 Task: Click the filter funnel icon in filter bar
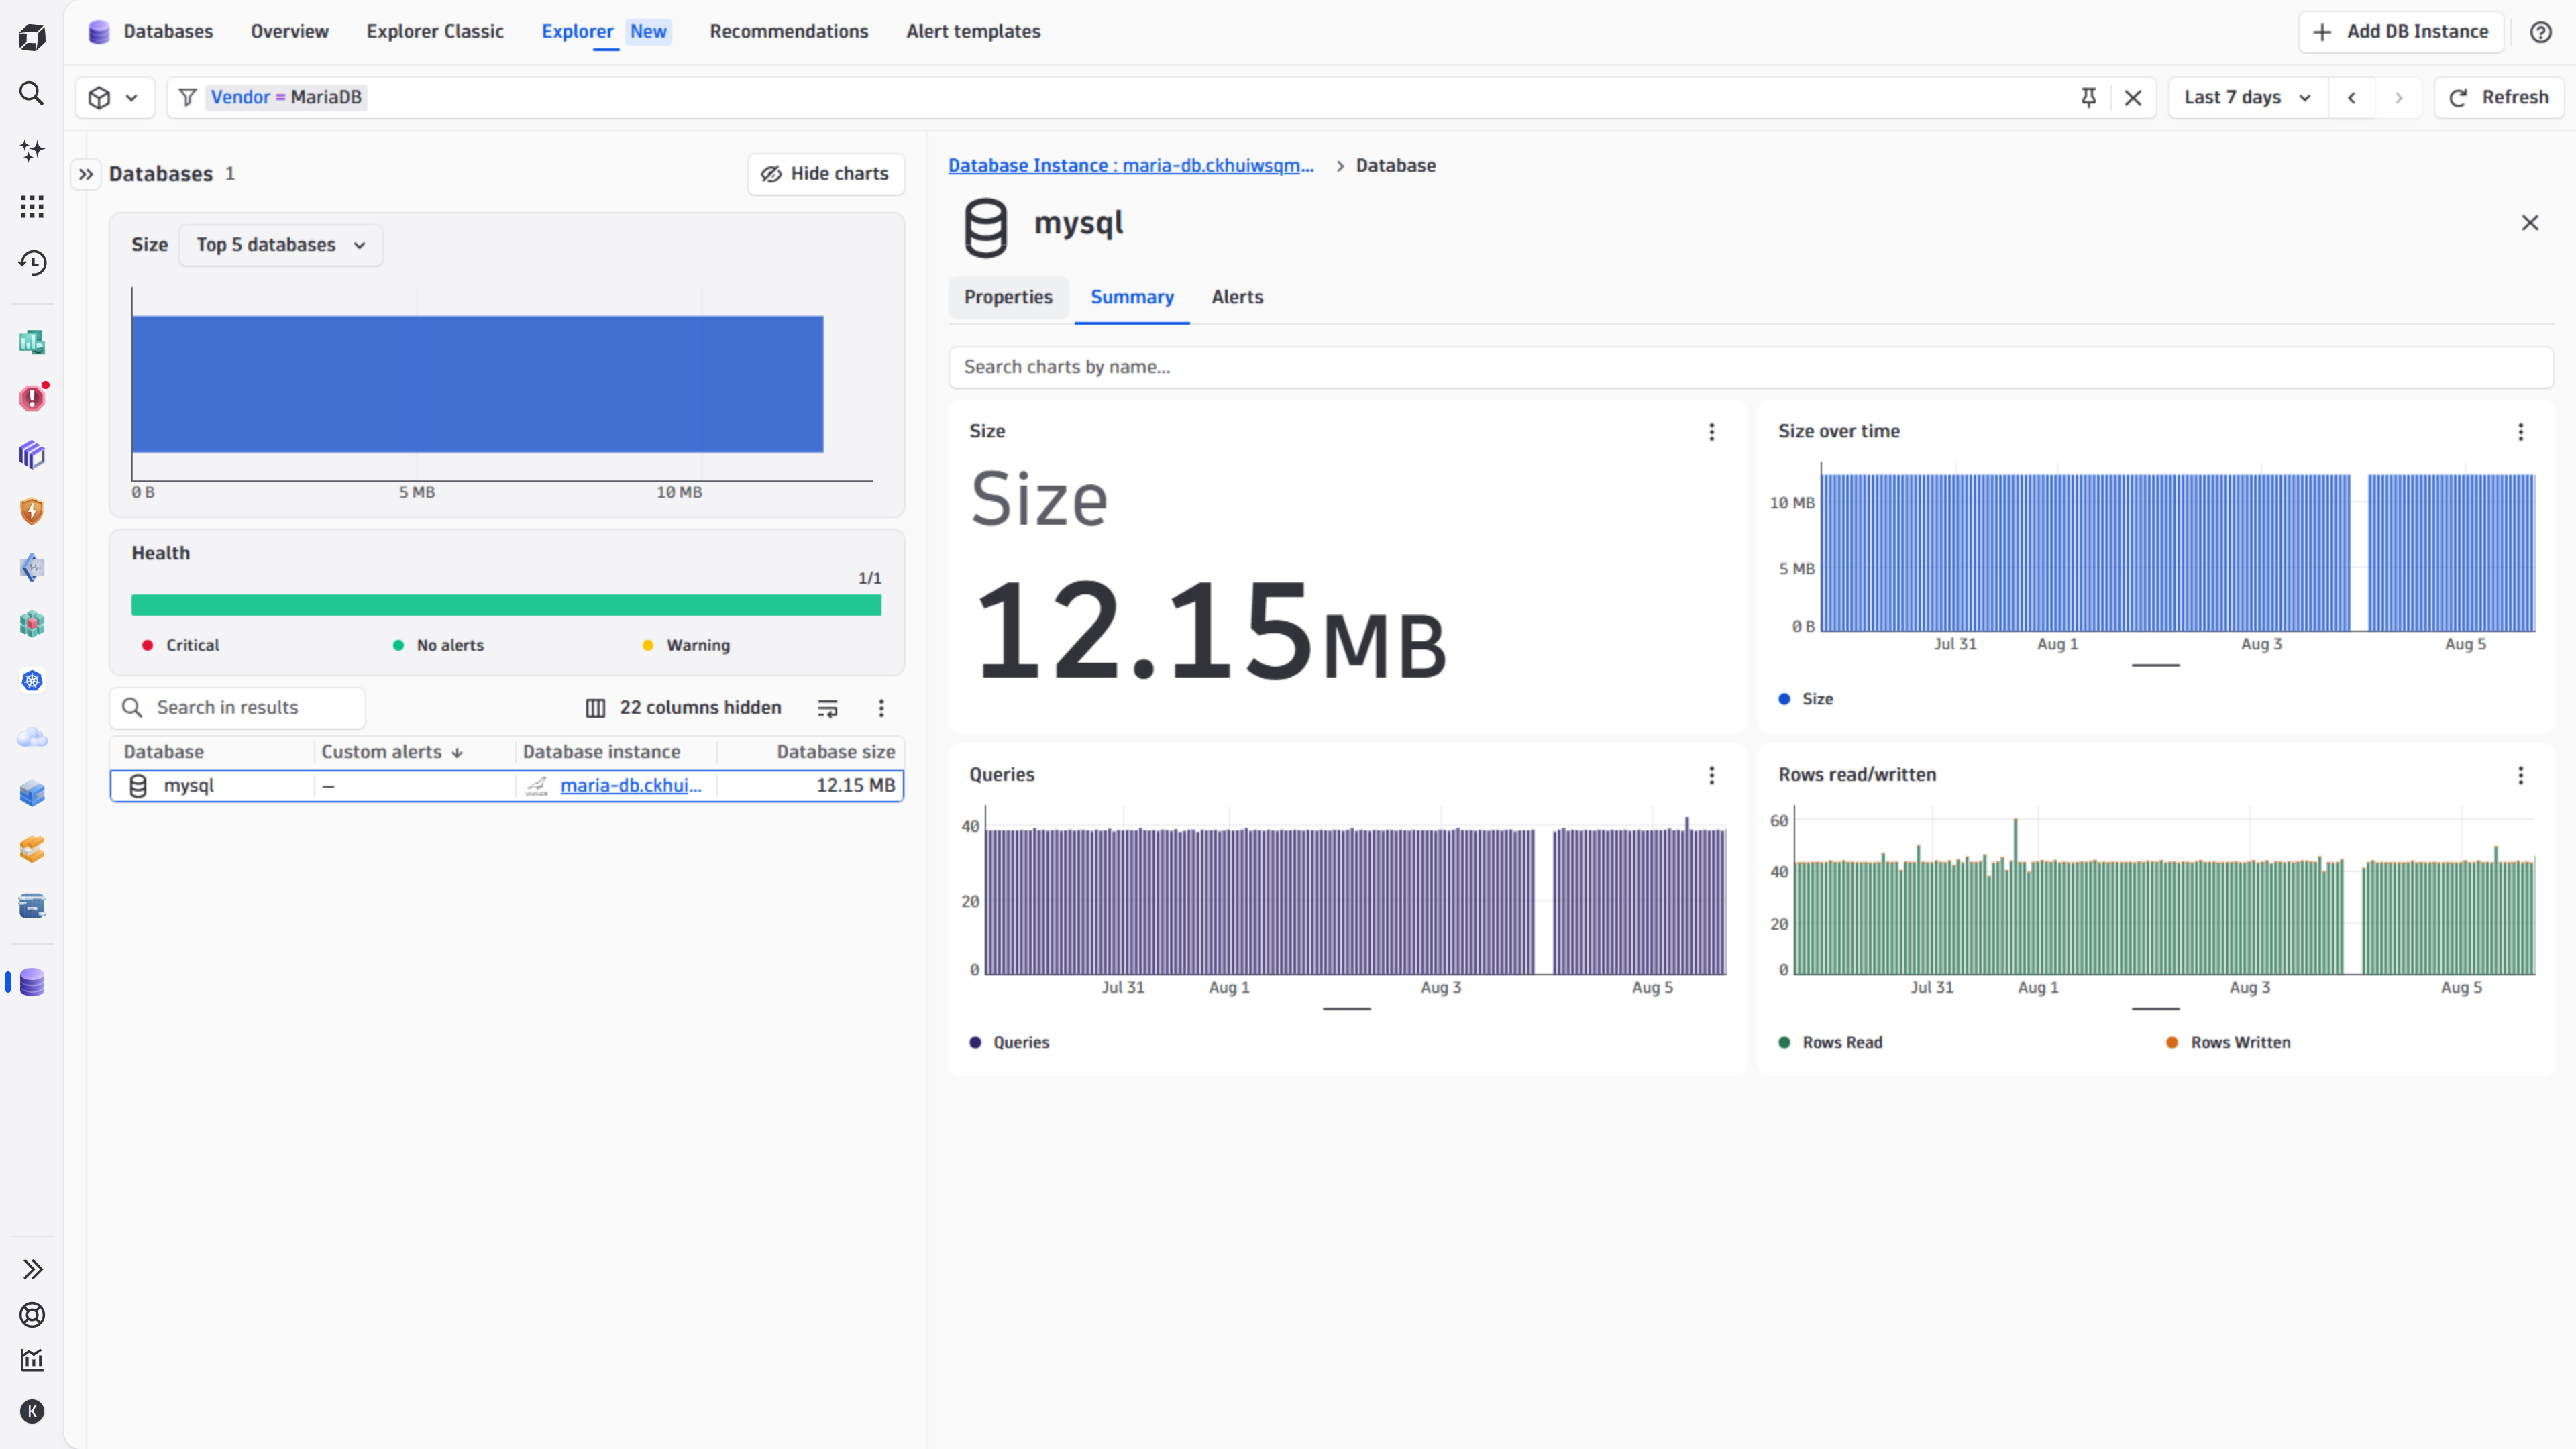(x=187, y=97)
